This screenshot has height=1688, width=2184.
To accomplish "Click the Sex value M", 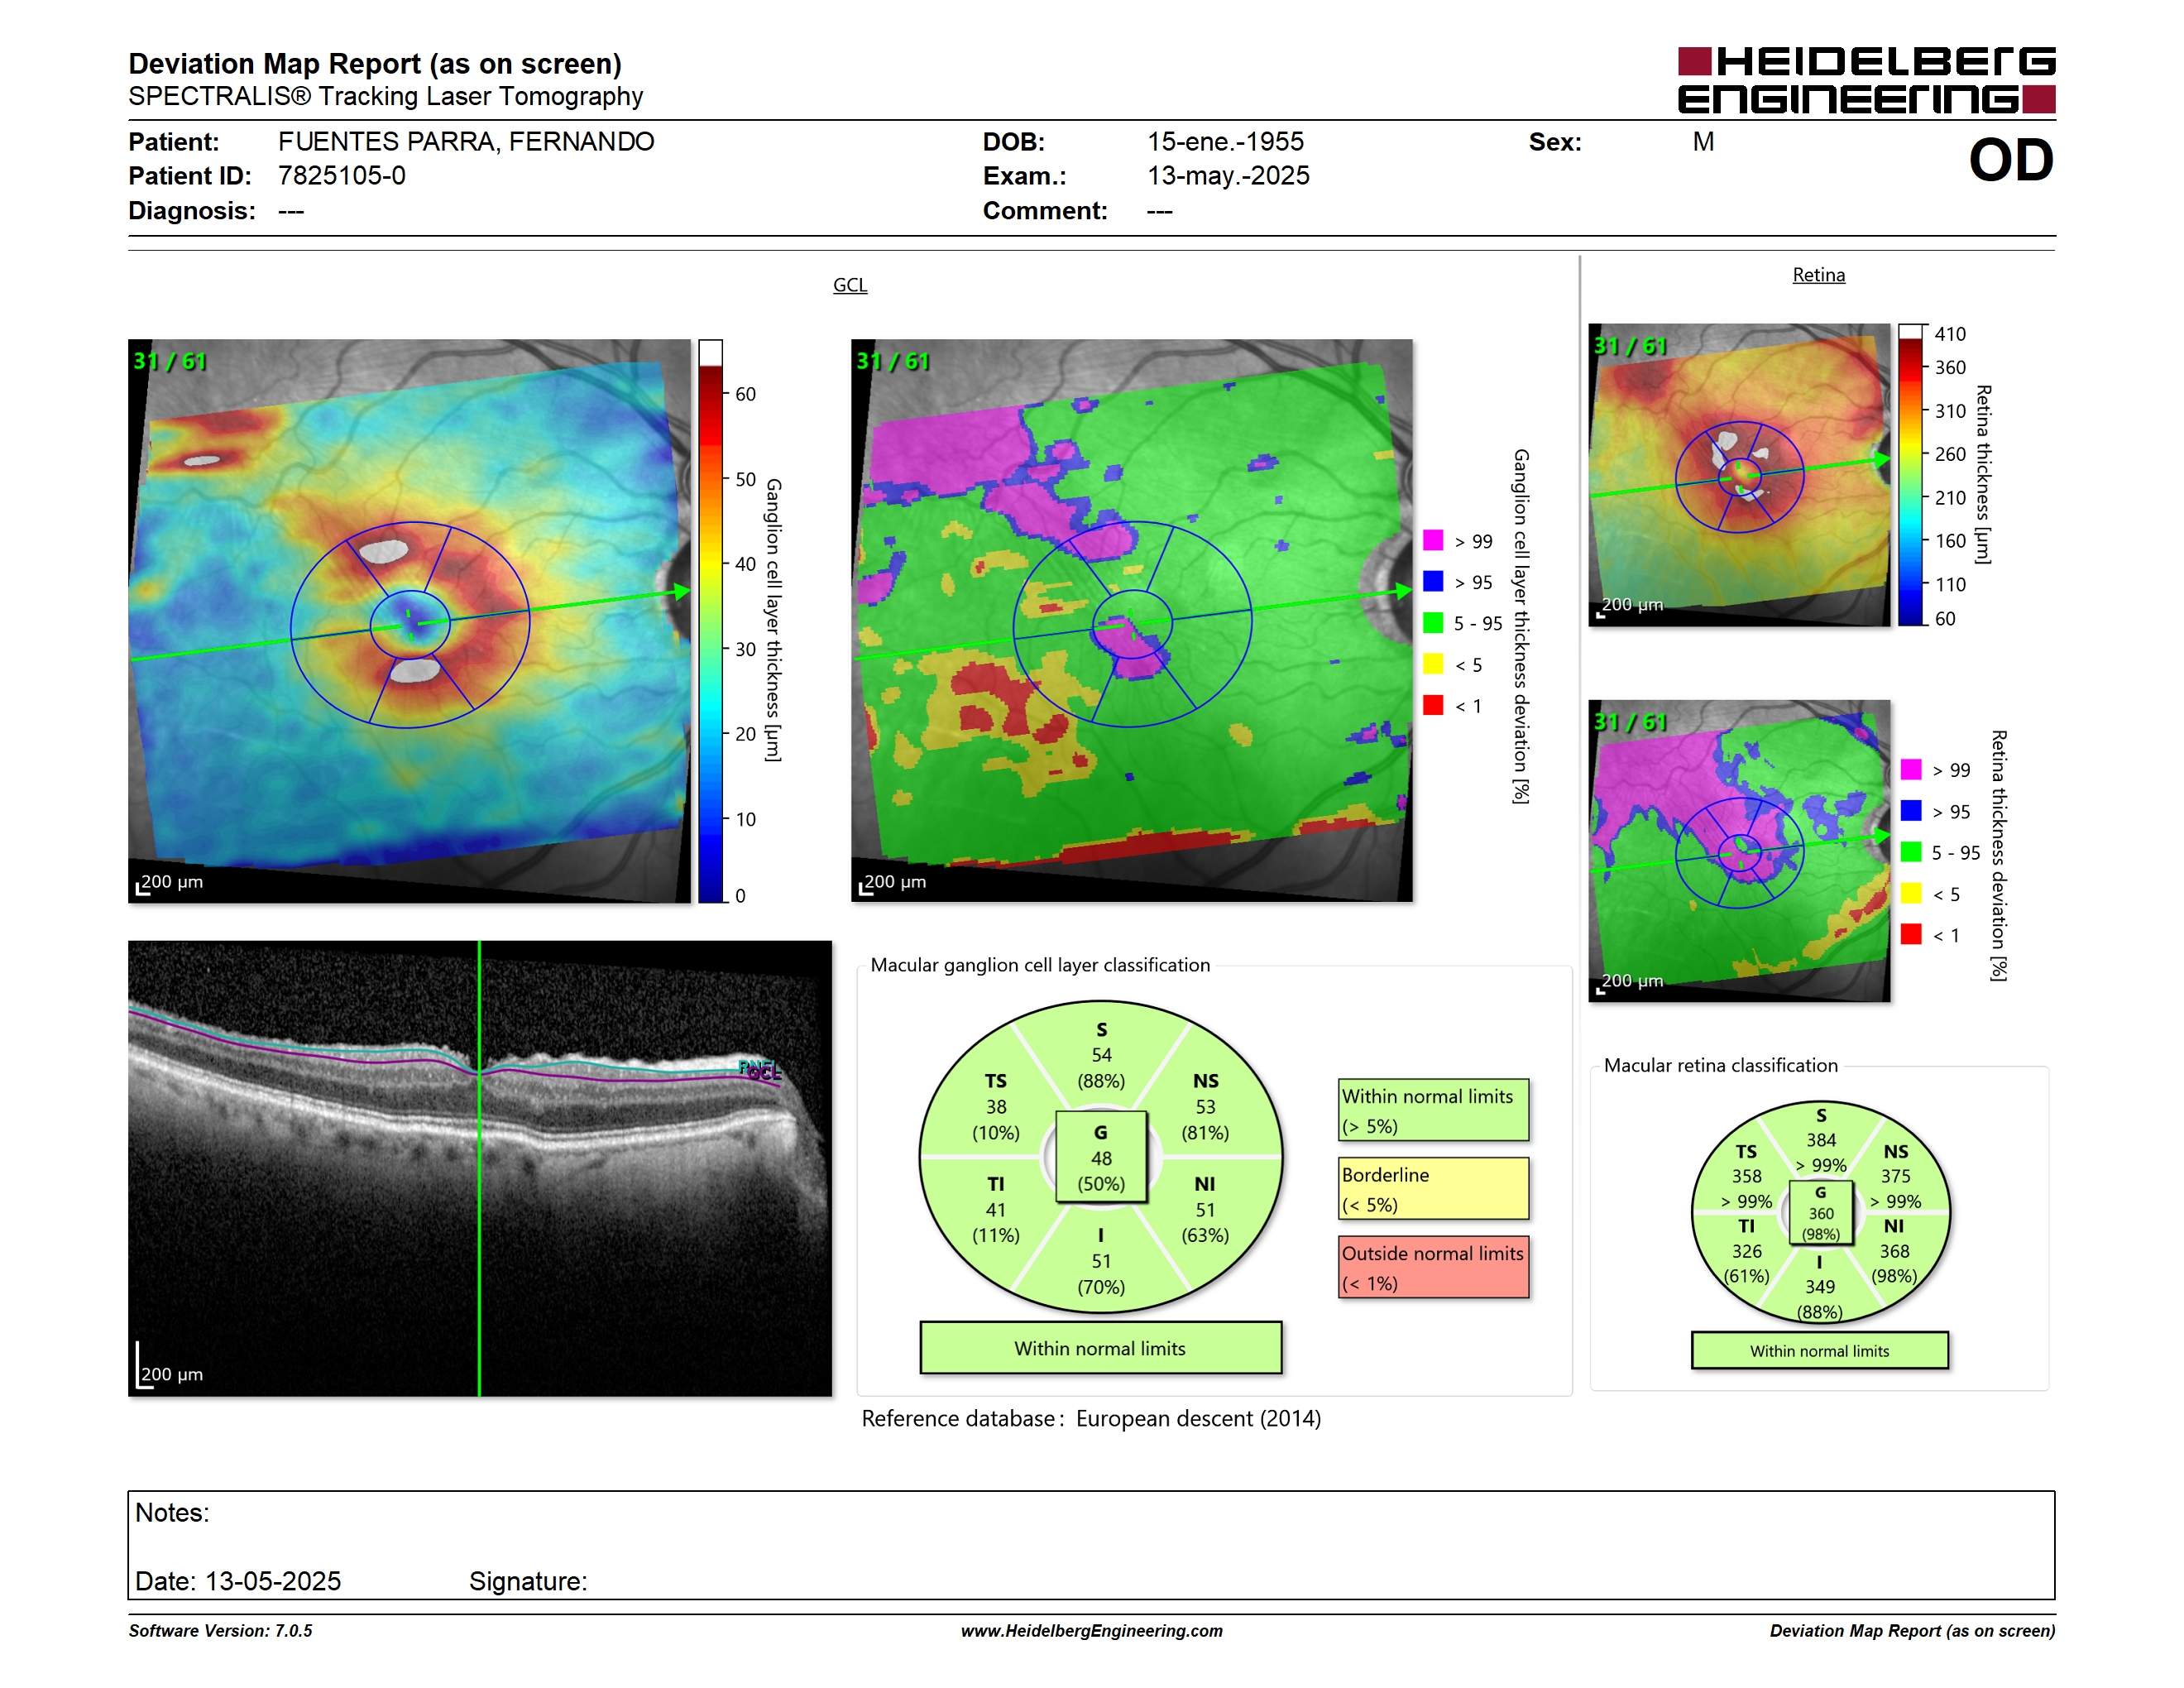I will (1703, 142).
